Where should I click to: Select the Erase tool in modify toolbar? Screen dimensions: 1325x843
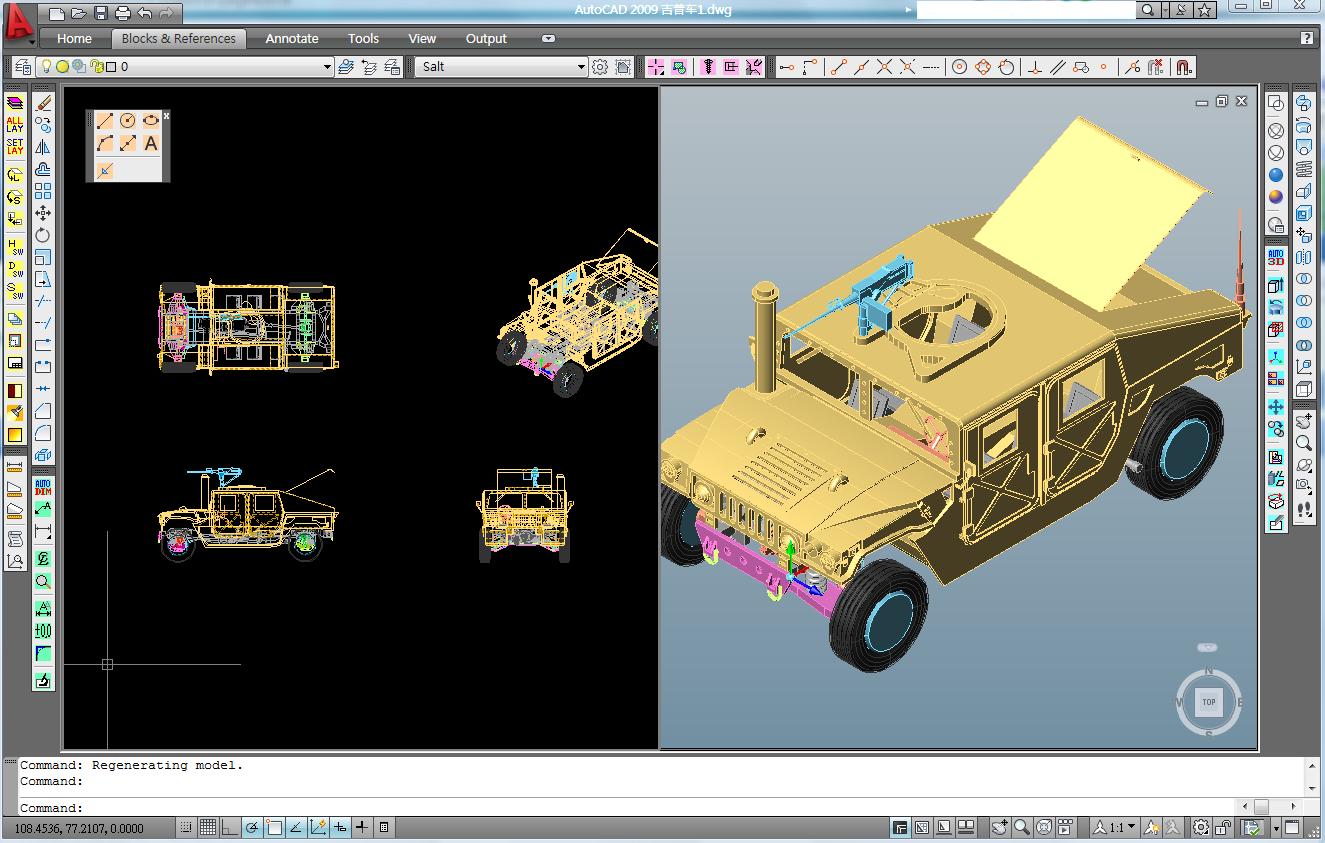[43, 103]
